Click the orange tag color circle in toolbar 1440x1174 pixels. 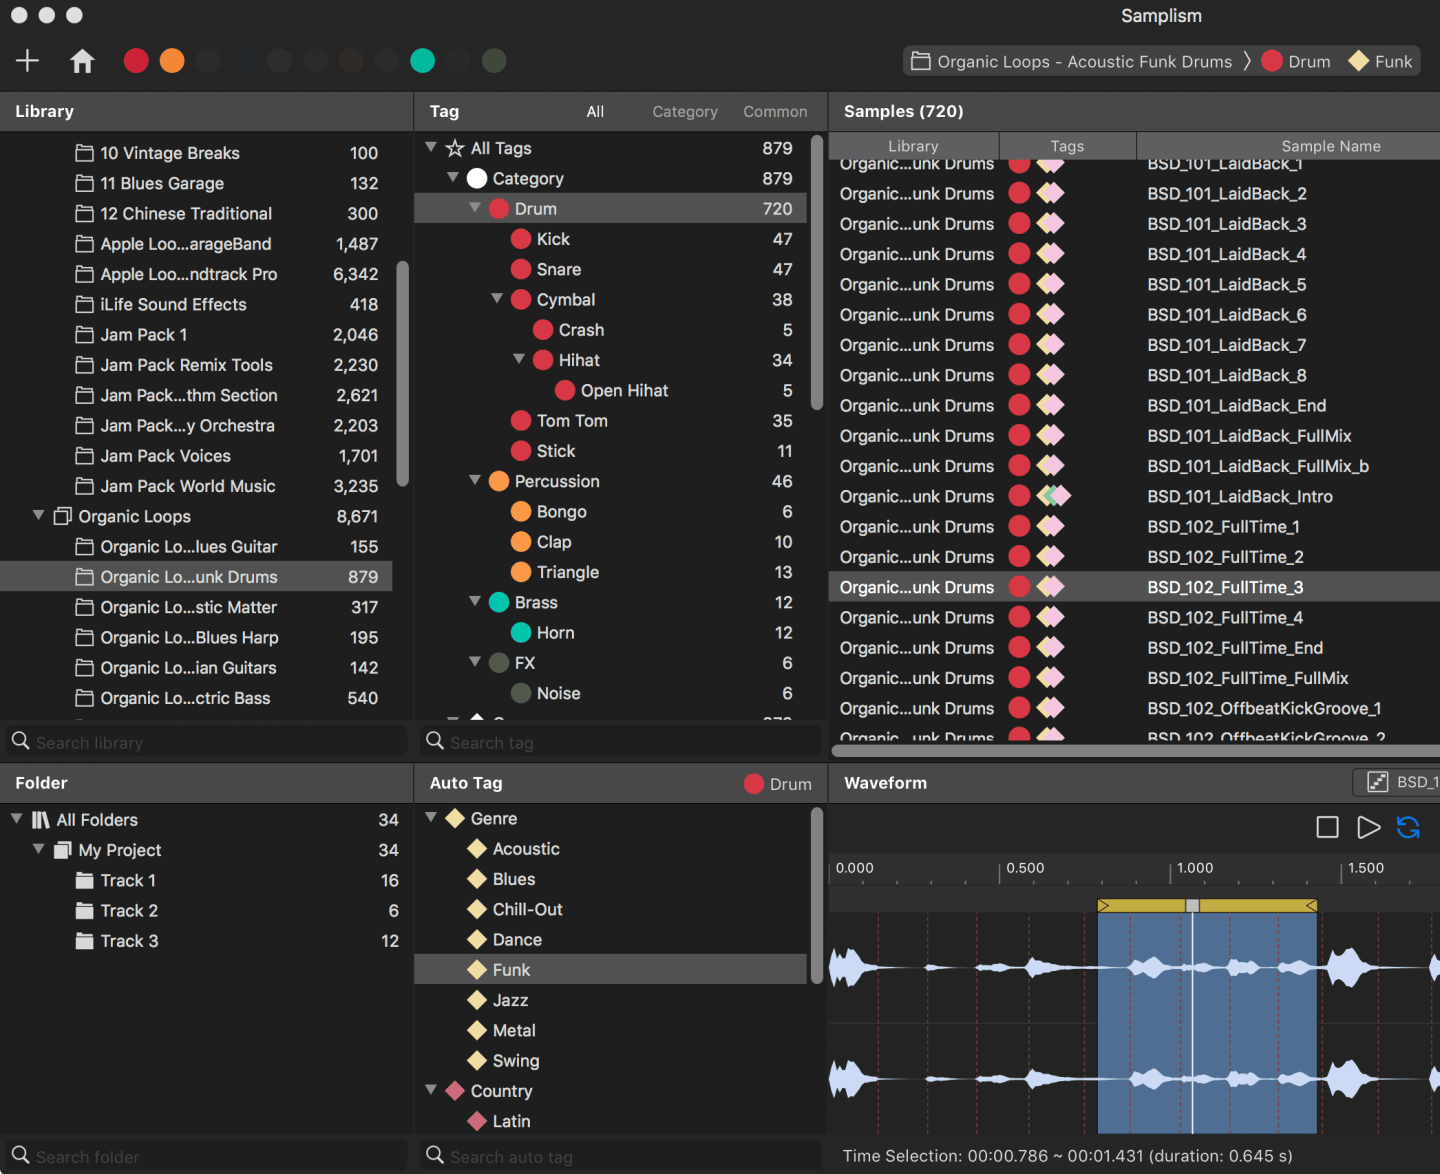[x=172, y=61]
